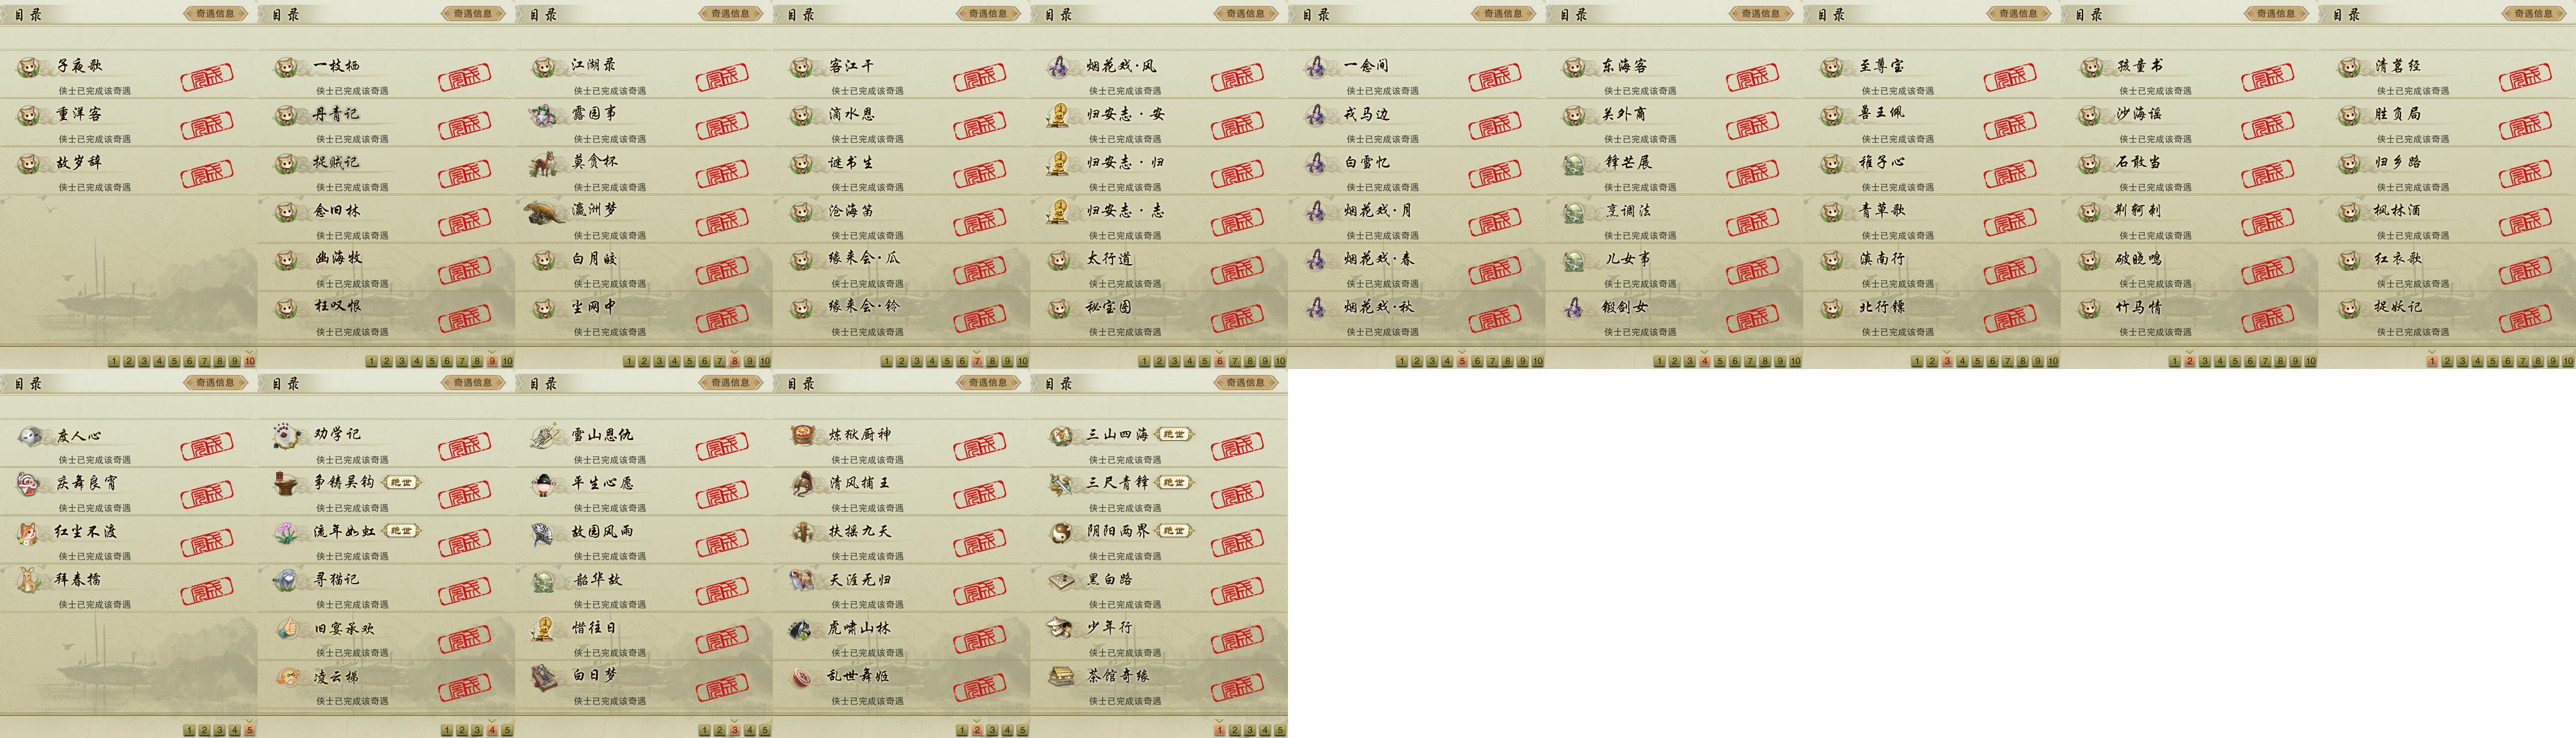Click the deer icon beside 莫贪杯
The height and width of the screenshot is (738, 2576).
(x=545, y=163)
